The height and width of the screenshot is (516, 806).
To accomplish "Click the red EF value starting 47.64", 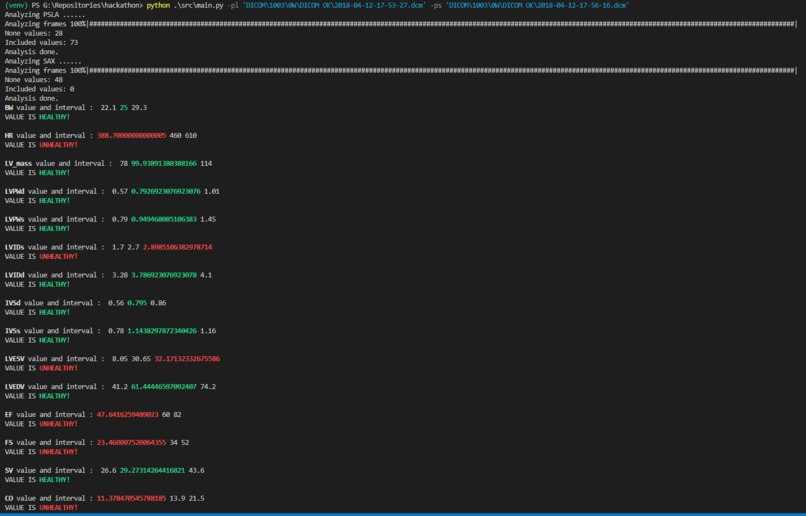I will tap(127, 415).
